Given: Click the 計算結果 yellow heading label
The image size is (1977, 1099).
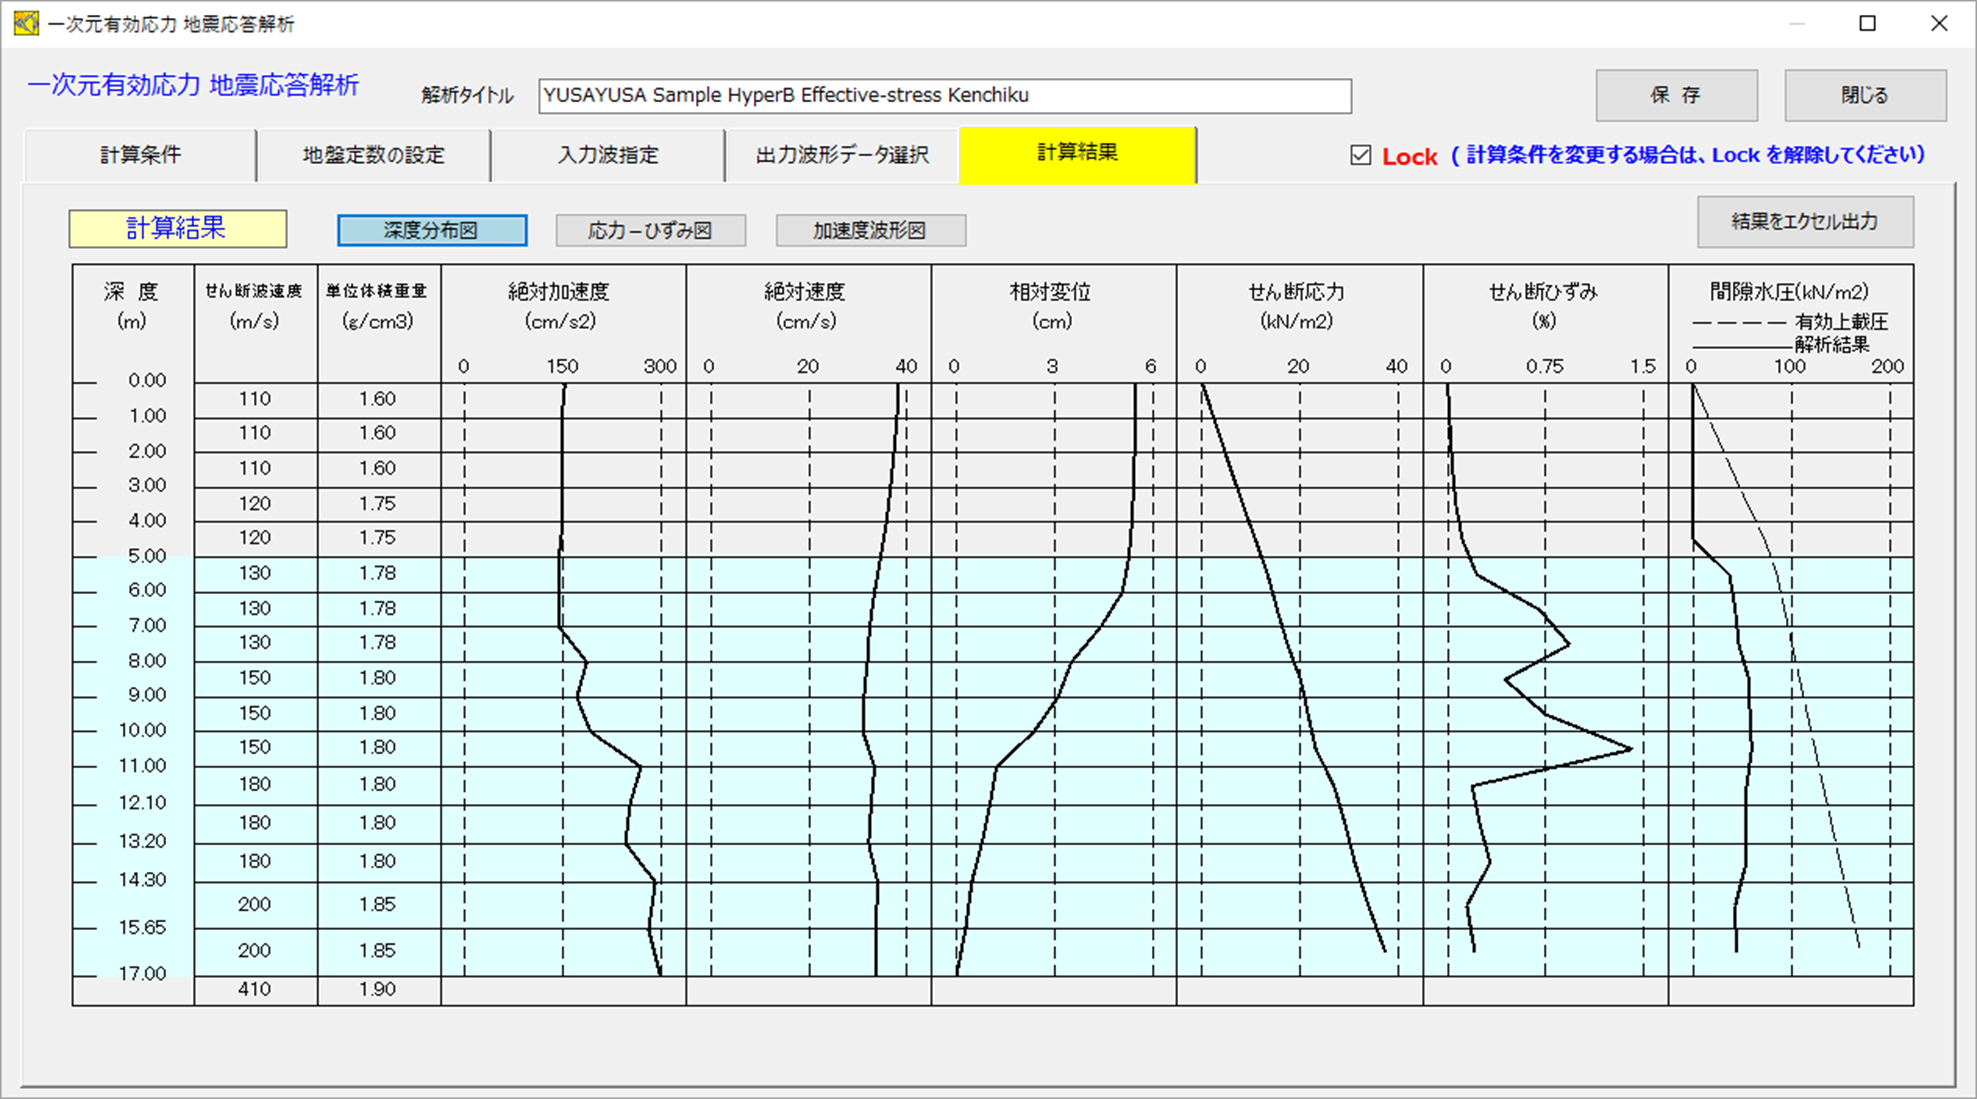Looking at the screenshot, I should 177,228.
